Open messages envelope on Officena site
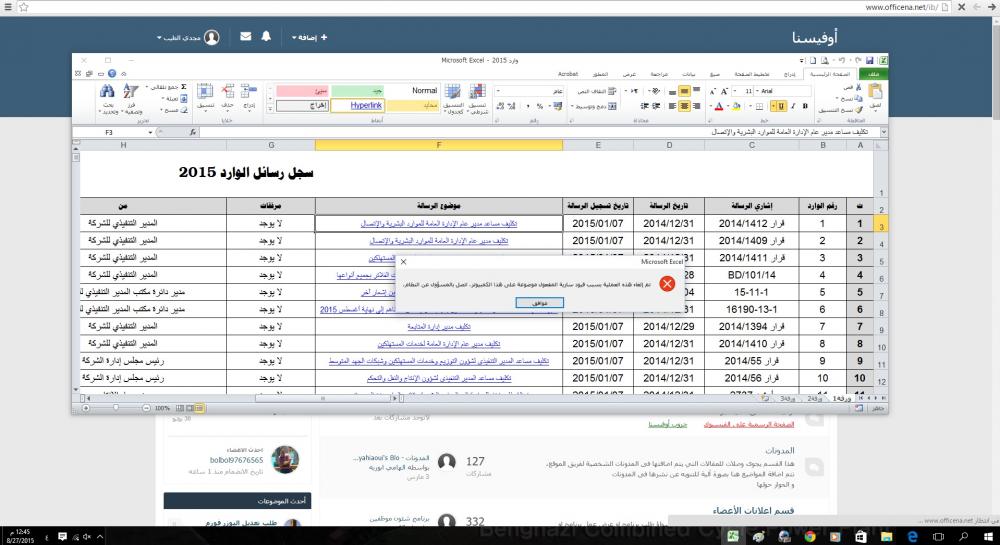The image size is (1000, 545). [x=246, y=37]
